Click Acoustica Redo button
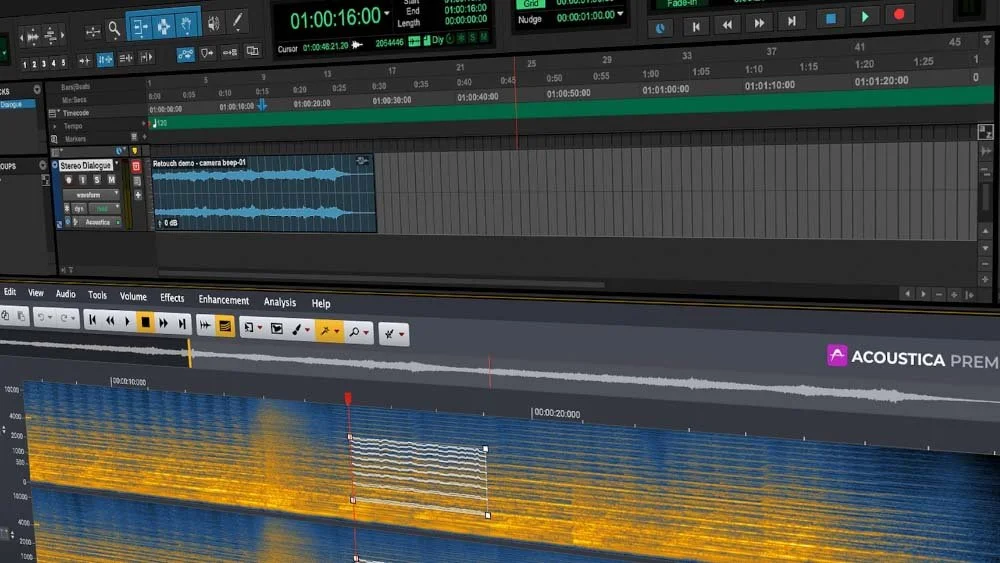 [66, 318]
